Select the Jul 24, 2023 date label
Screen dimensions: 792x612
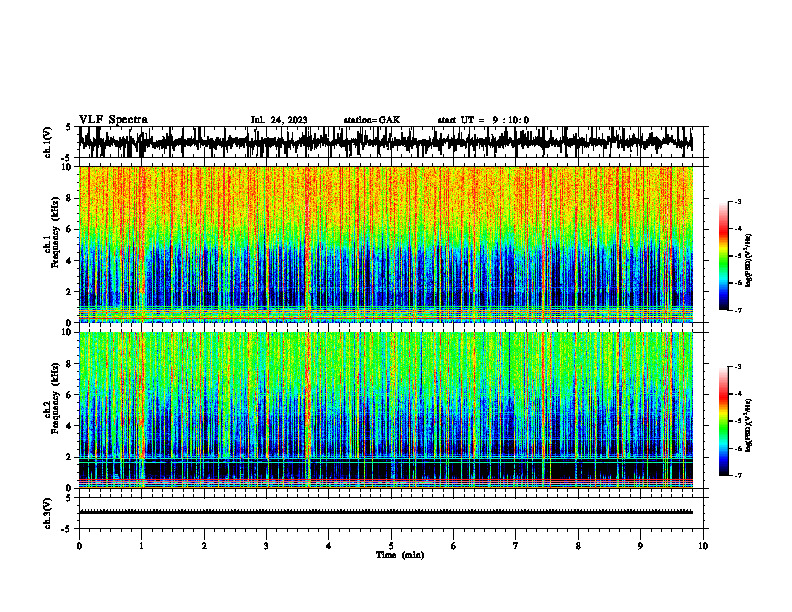coord(279,120)
